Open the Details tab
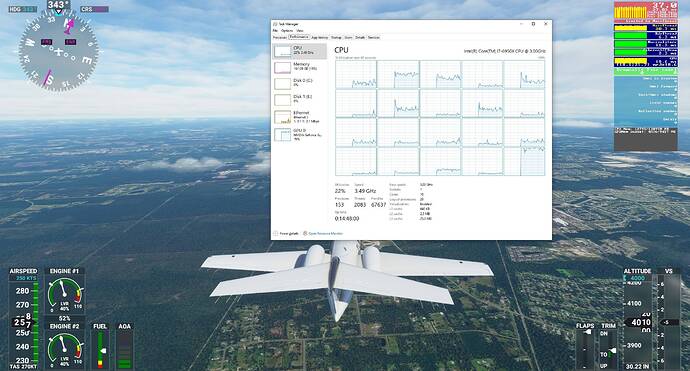The height and width of the screenshot is (371, 690). [x=360, y=37]
